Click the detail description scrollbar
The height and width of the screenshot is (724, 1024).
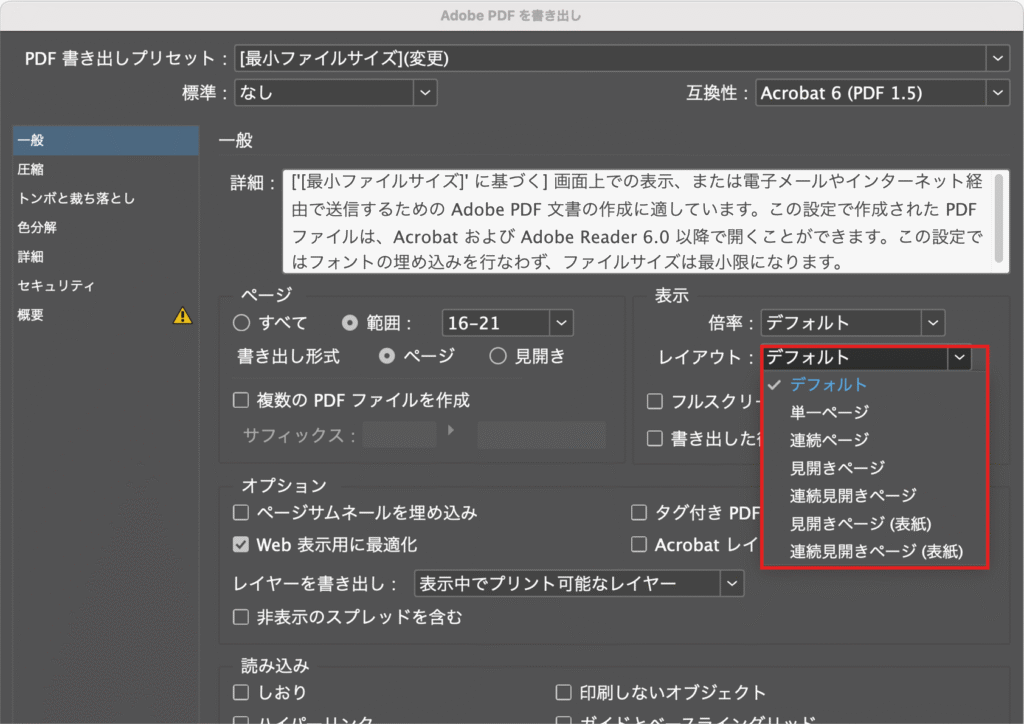coord(999,218)
